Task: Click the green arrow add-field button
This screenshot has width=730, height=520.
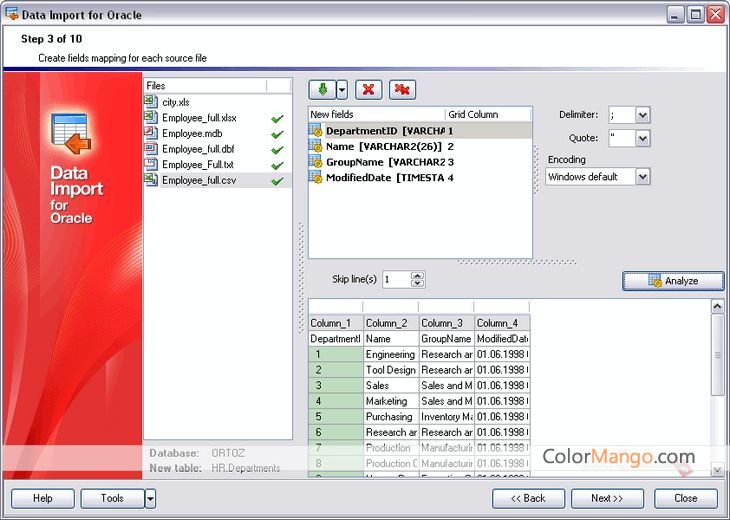Action: coord(322,89)
